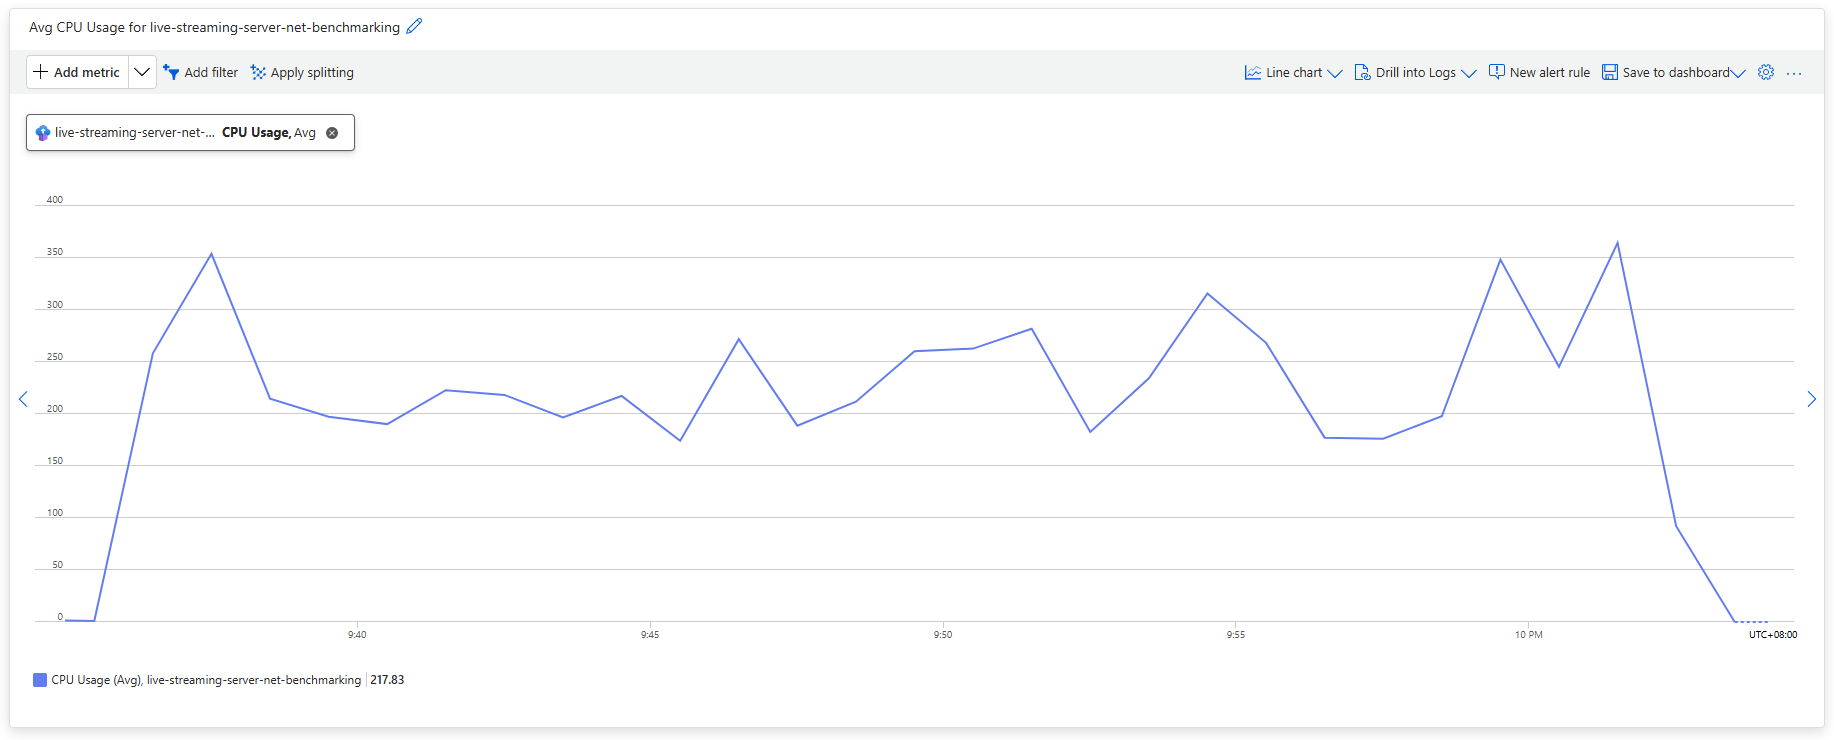Open the more options ellipsis menu
This screenshot has width=1834, height=740.
click(1794, 73)
